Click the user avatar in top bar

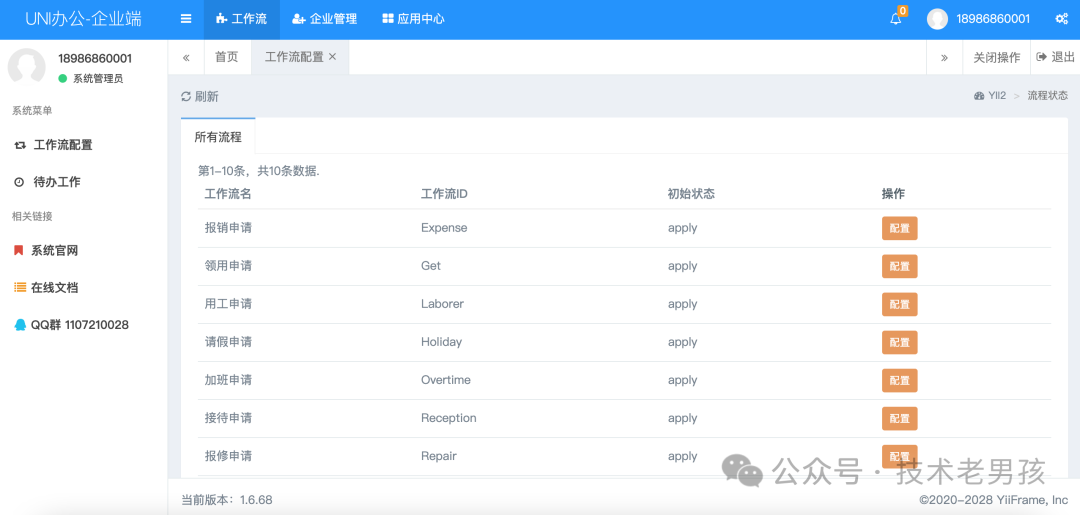pos(937,19)
